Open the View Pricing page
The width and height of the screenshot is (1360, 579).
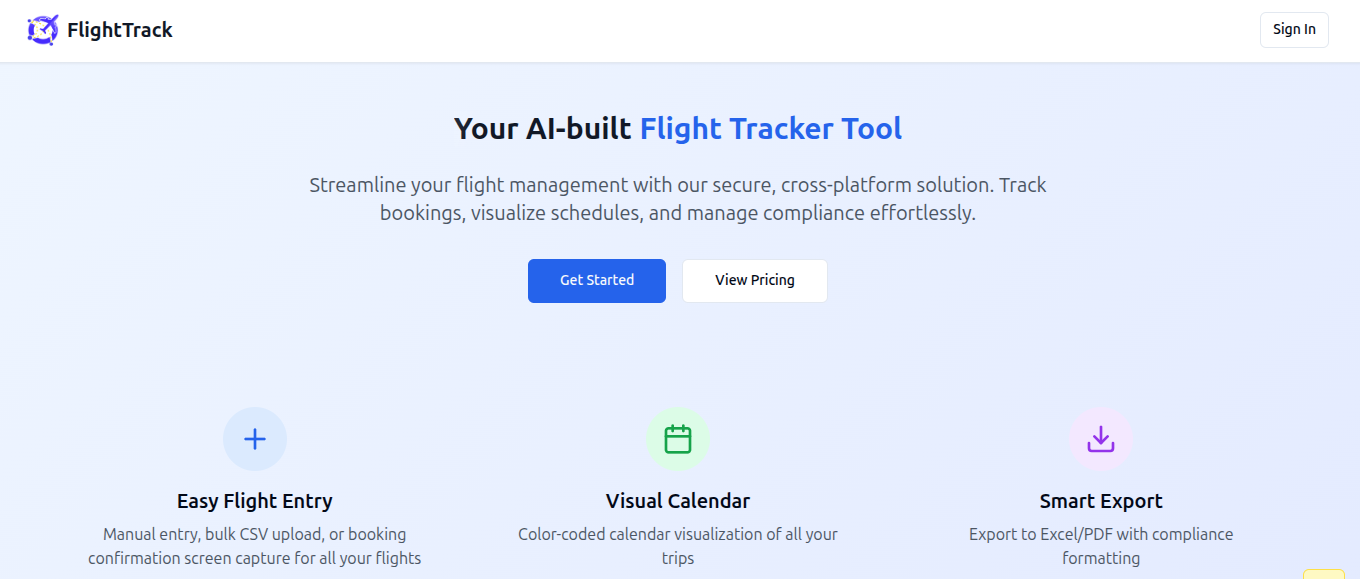click(x=754, y=280)
